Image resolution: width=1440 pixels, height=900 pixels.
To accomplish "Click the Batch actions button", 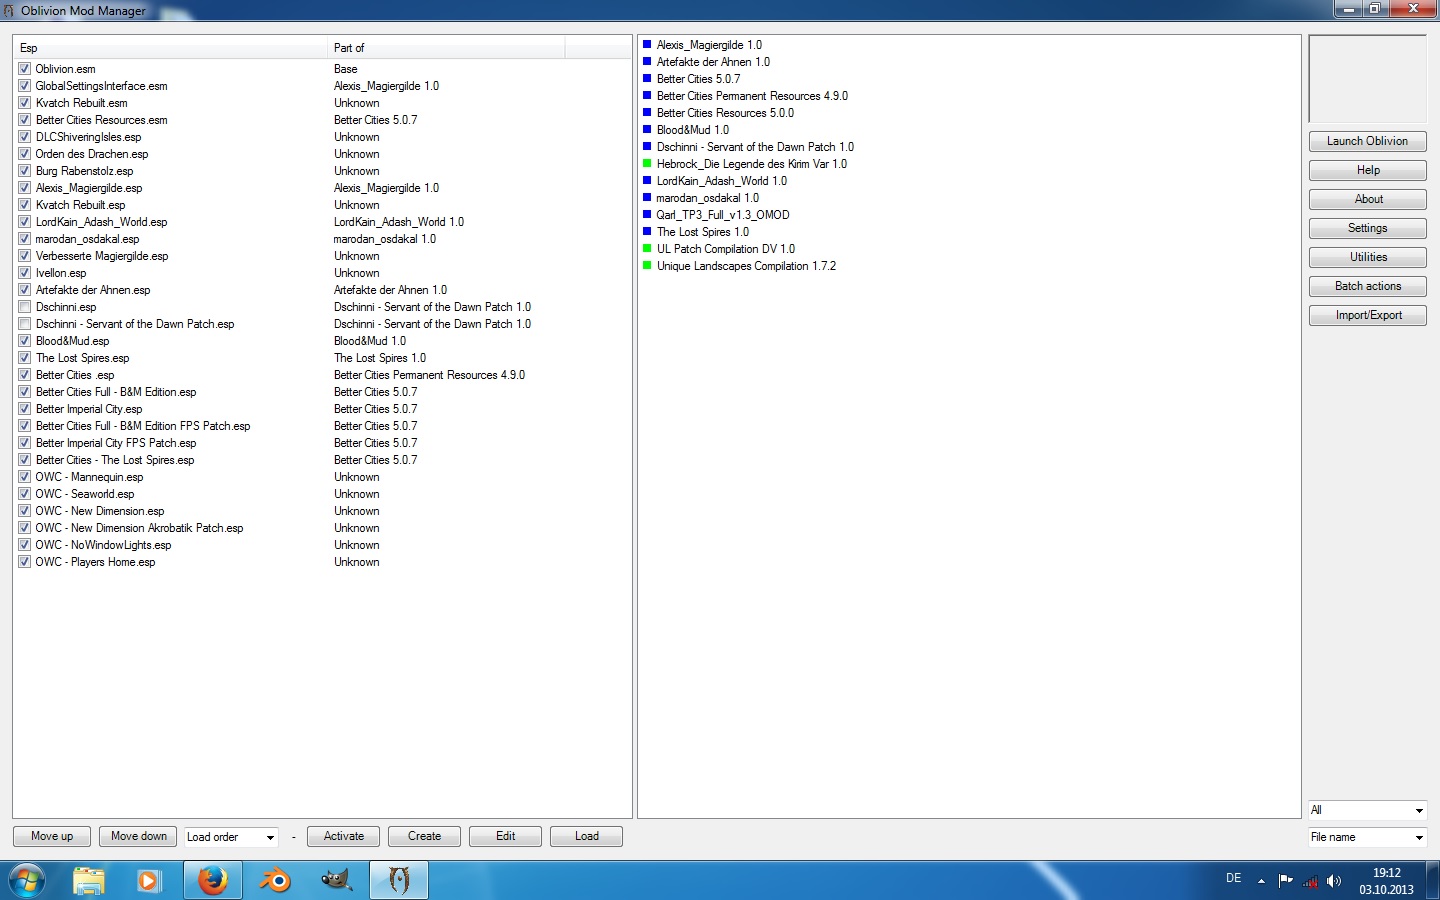I will (x=1367, y=286).
